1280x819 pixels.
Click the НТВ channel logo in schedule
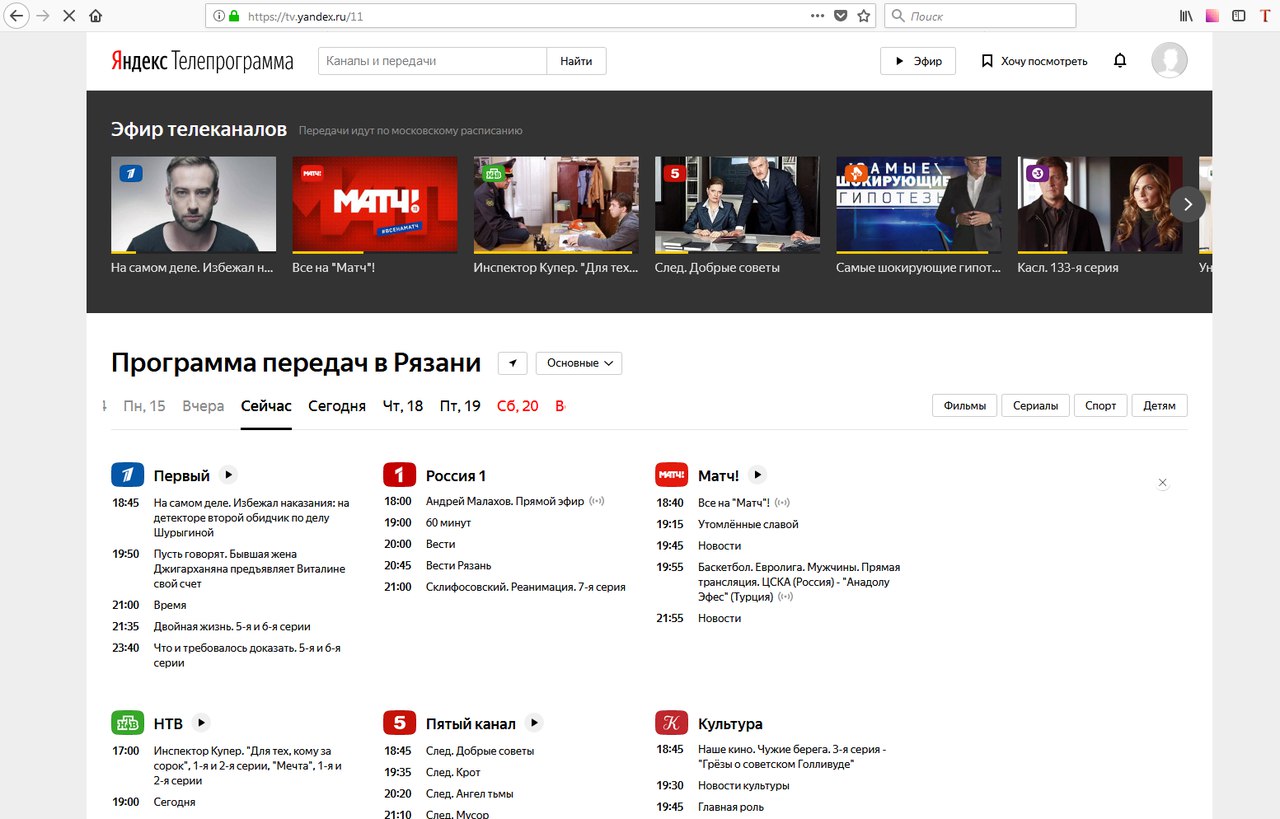(x=128, y=722)
